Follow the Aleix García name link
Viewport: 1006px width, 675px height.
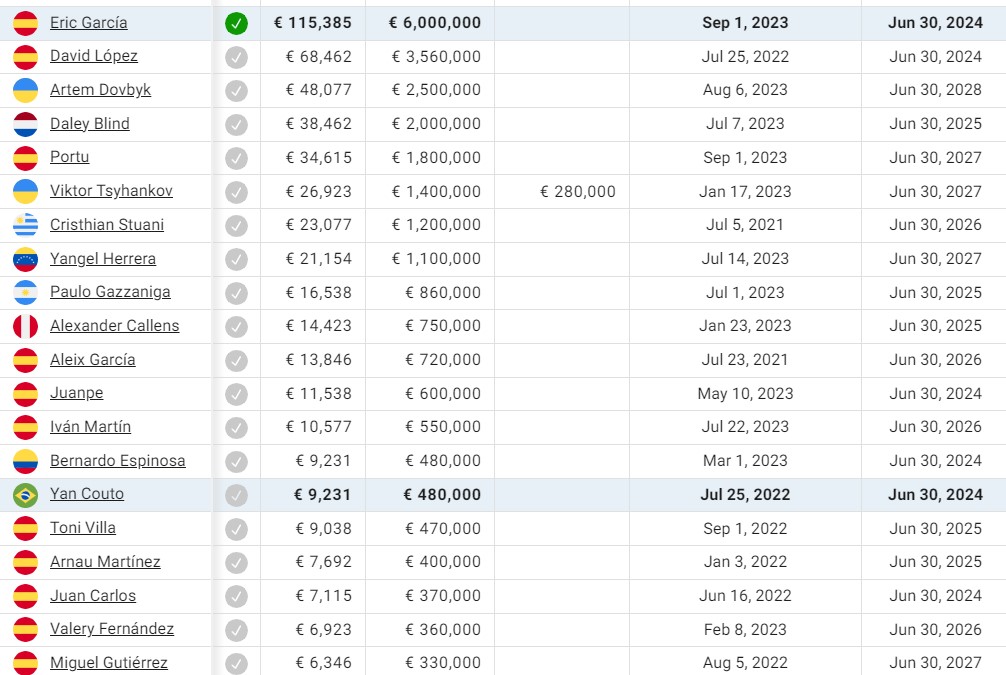tap(92, 360)
